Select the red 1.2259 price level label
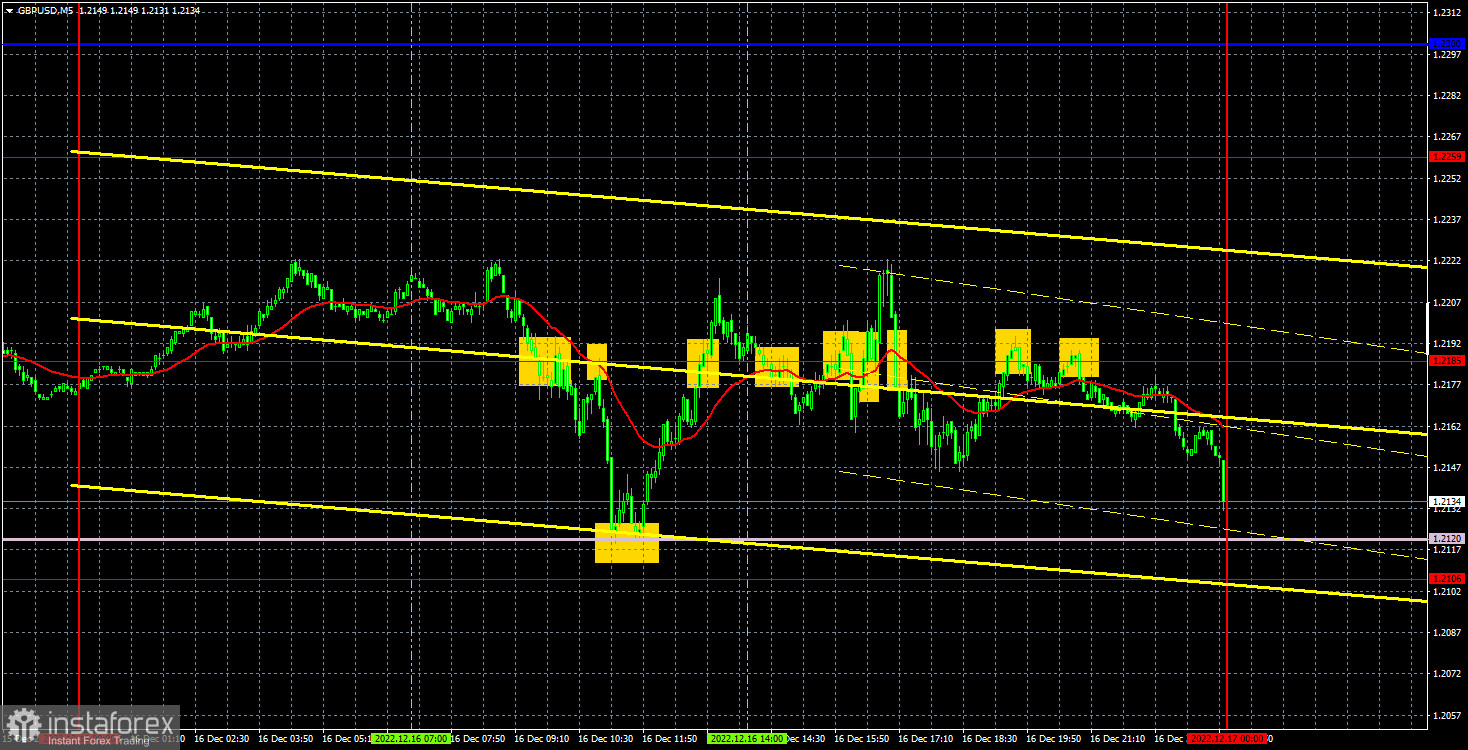Image resolution: width=1468 pixels, height=750 pixels. click(1447, 156)
